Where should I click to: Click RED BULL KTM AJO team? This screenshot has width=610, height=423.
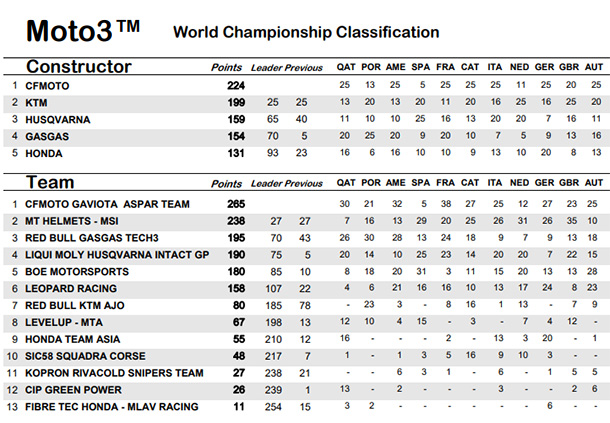[75, 305]
